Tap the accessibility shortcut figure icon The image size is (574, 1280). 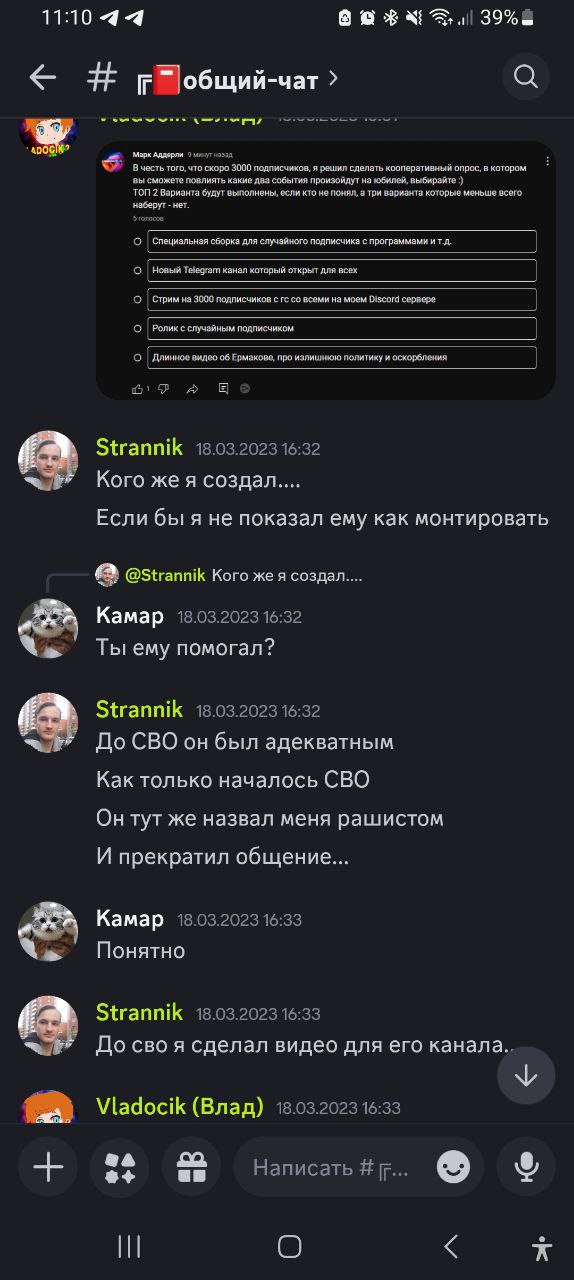tap(542, 1247)
